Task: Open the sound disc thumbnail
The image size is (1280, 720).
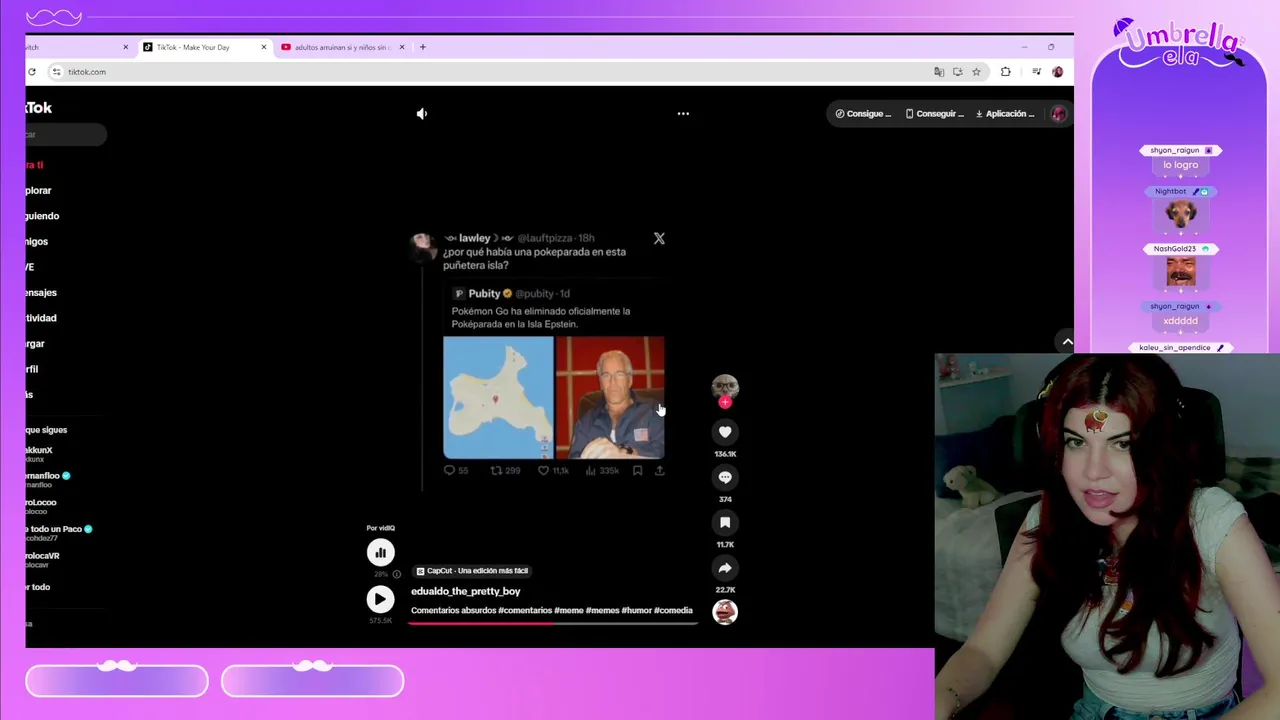Action: click(725, 611)
